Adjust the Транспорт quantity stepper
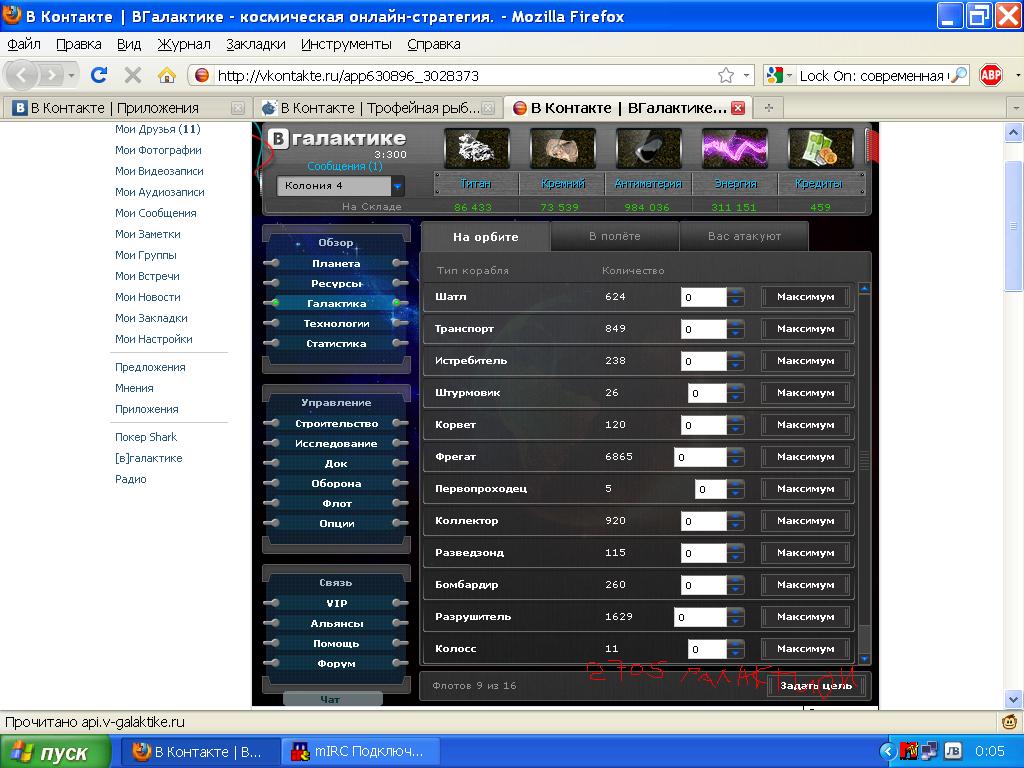This screenshot has width=1024, height=768. 735,329
